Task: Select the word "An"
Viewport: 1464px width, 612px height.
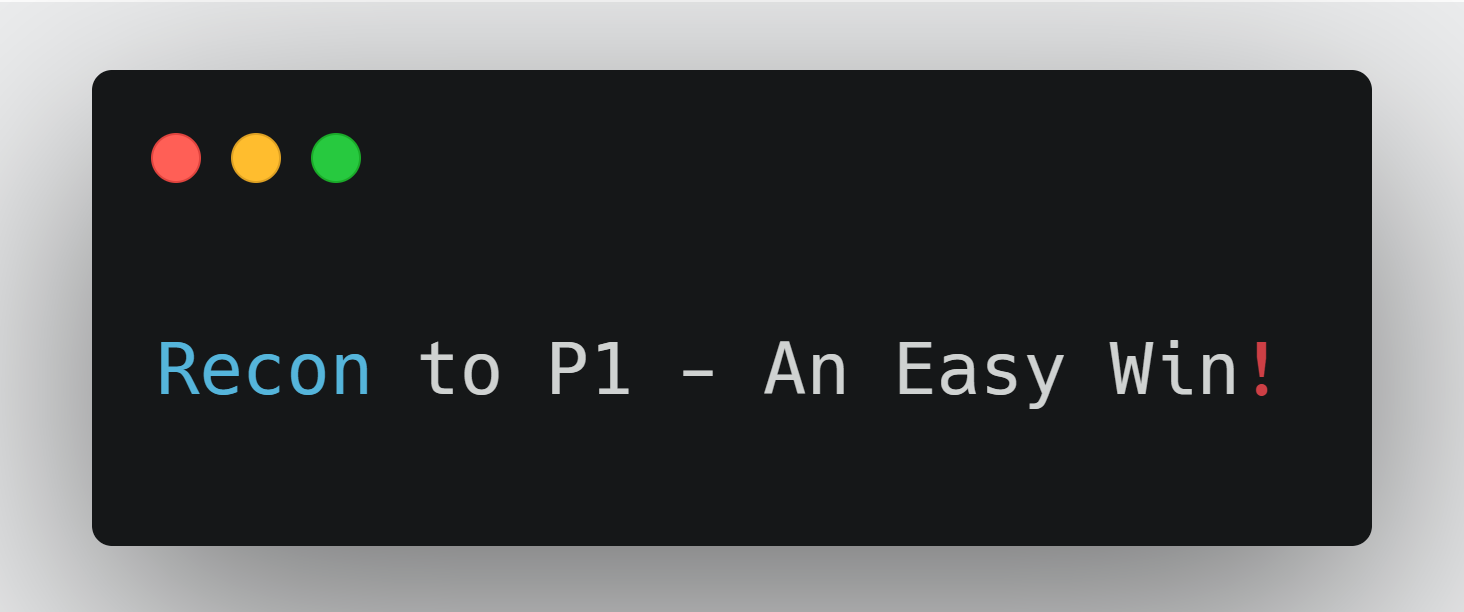Action: (x=805, y=371)
